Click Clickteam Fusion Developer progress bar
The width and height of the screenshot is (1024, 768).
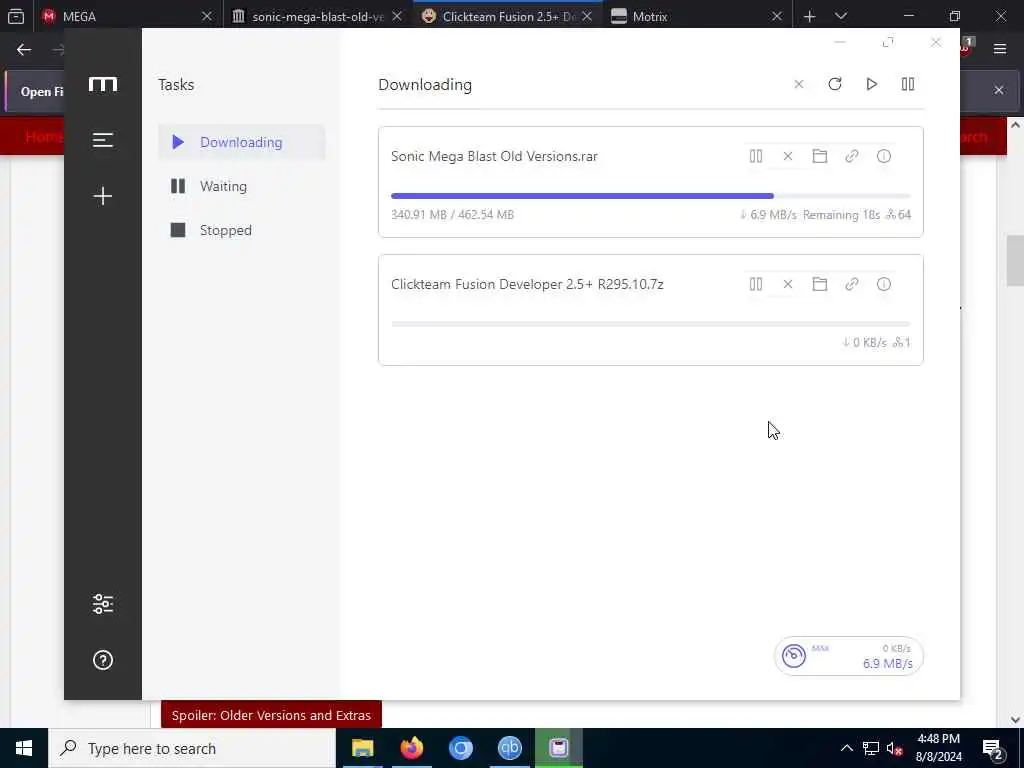pyautogui.click(x=650, y=324)
